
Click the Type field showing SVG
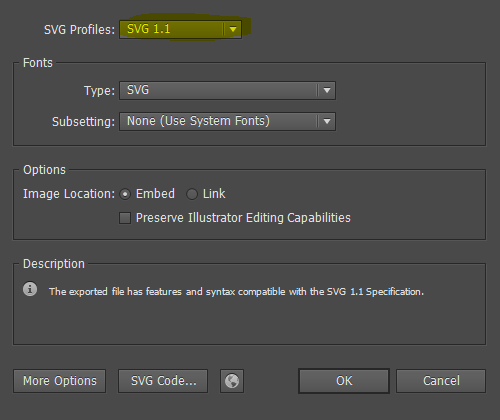[x=227, y=90]
